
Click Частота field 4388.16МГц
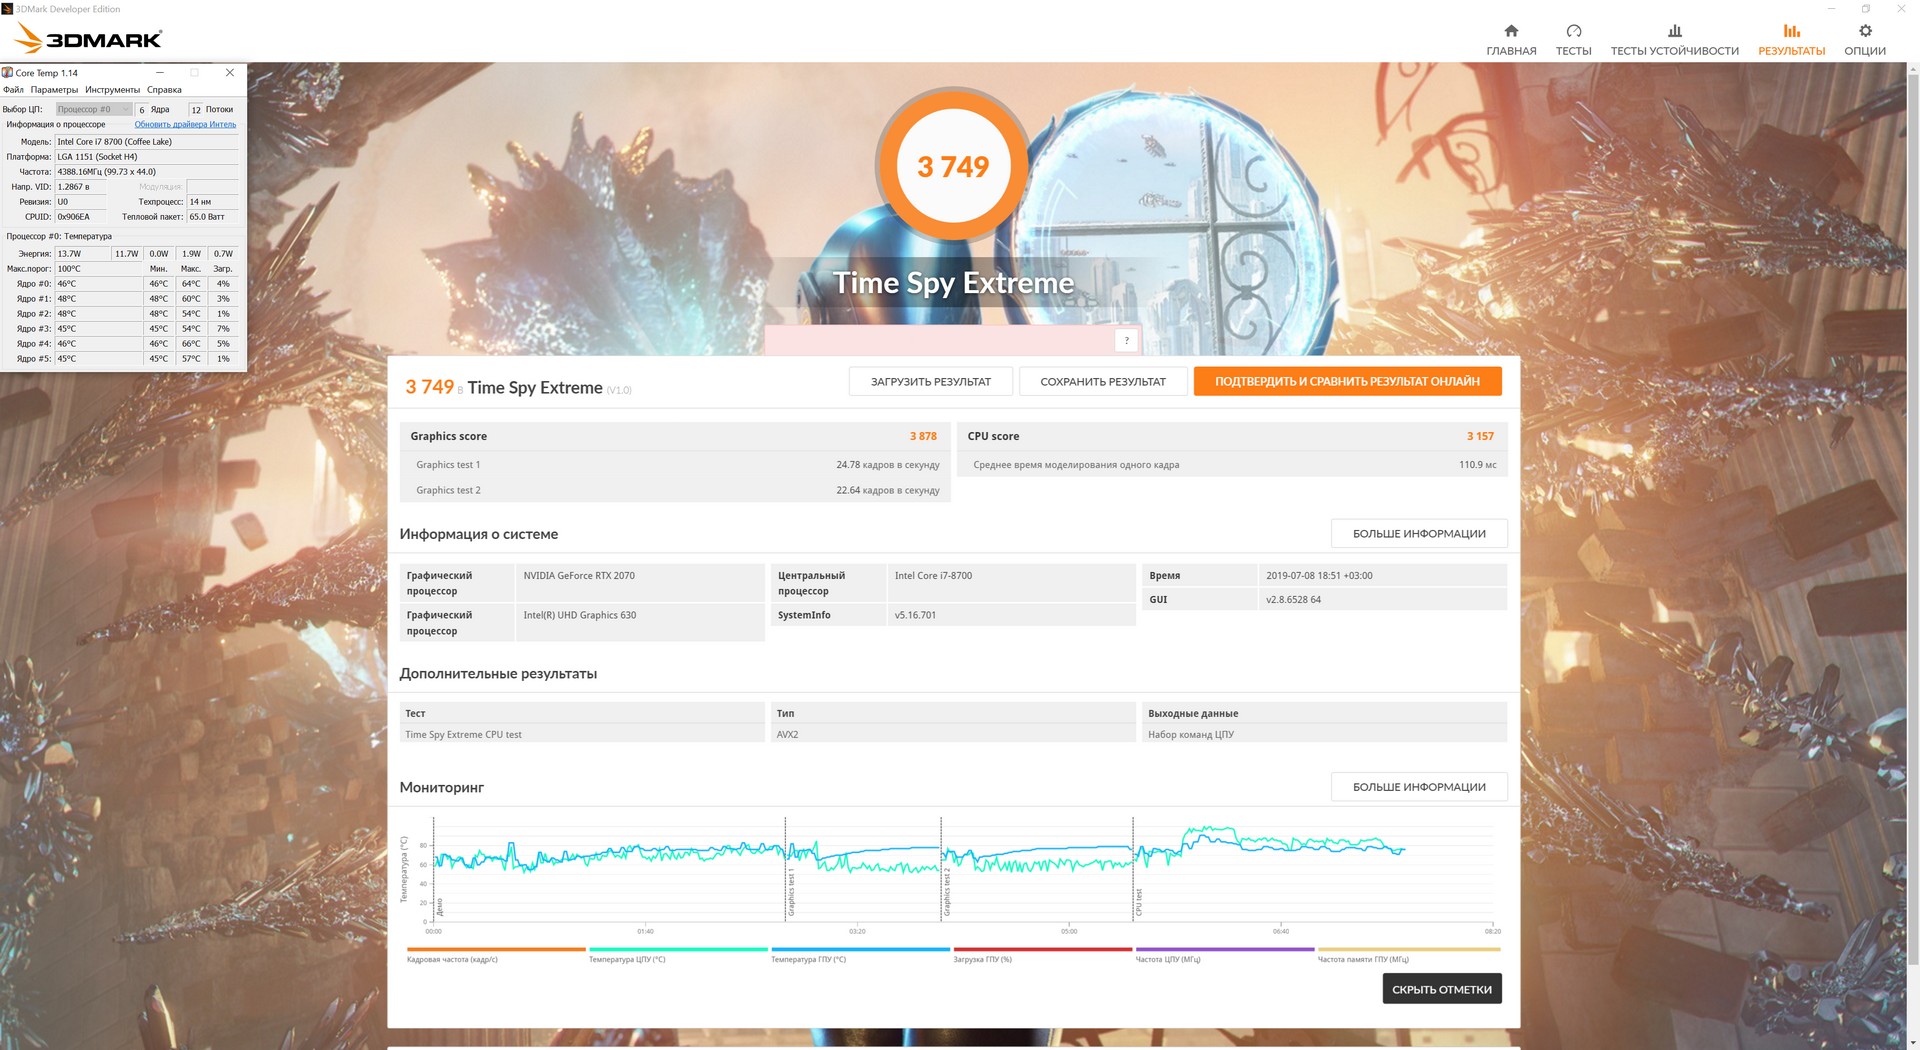[x=147, y=172]
